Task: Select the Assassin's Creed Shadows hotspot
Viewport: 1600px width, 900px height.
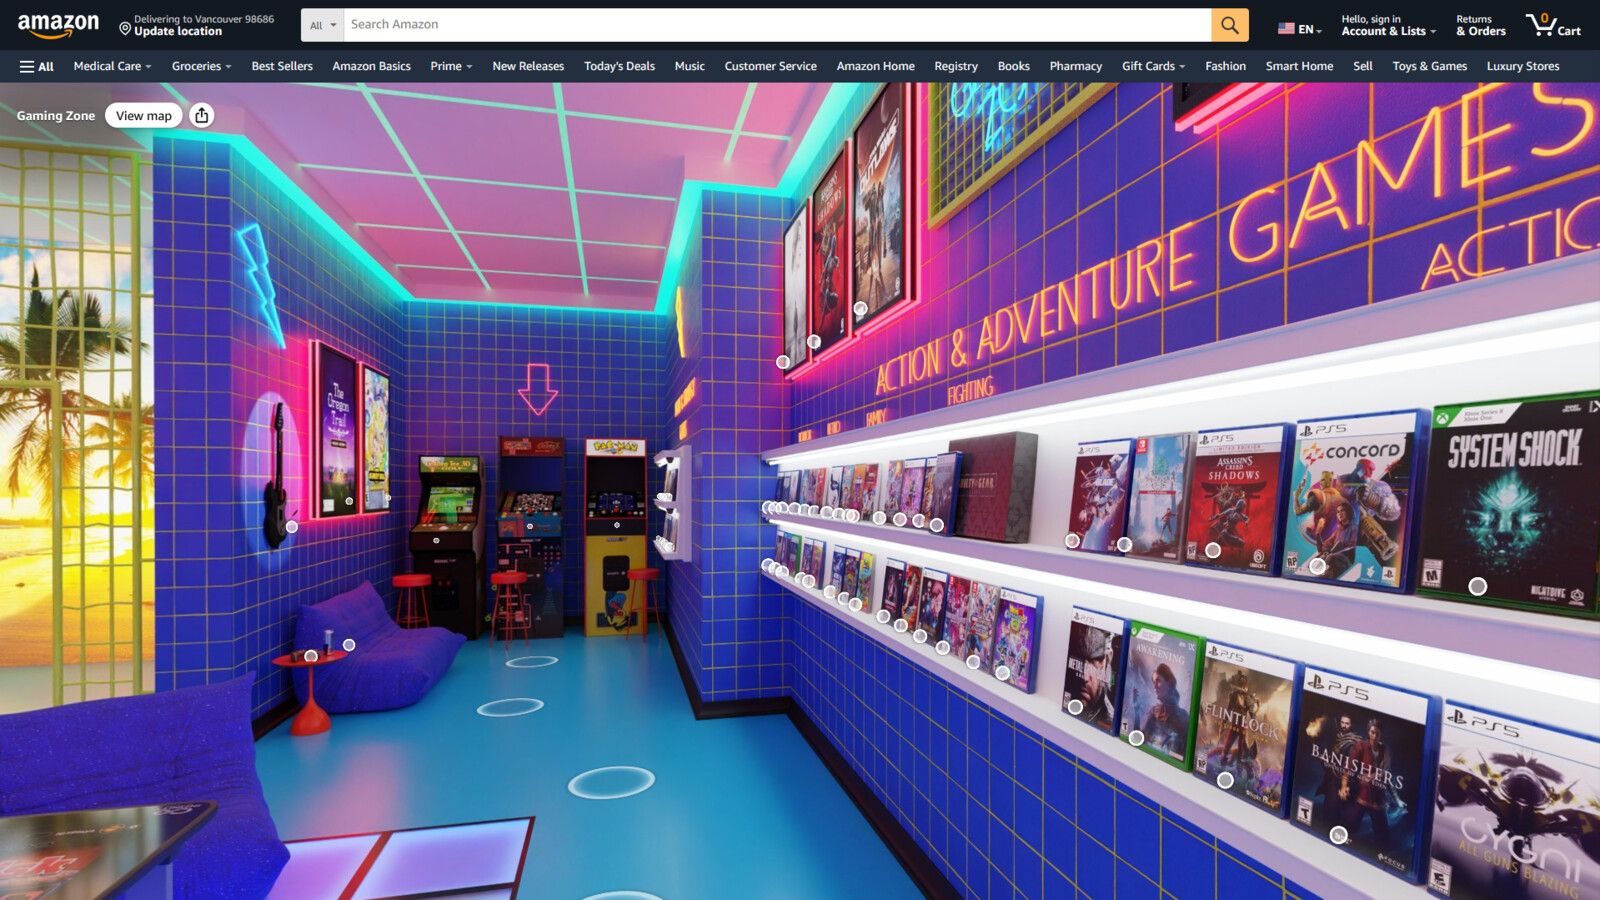Action: click(x=1213, y=550)
